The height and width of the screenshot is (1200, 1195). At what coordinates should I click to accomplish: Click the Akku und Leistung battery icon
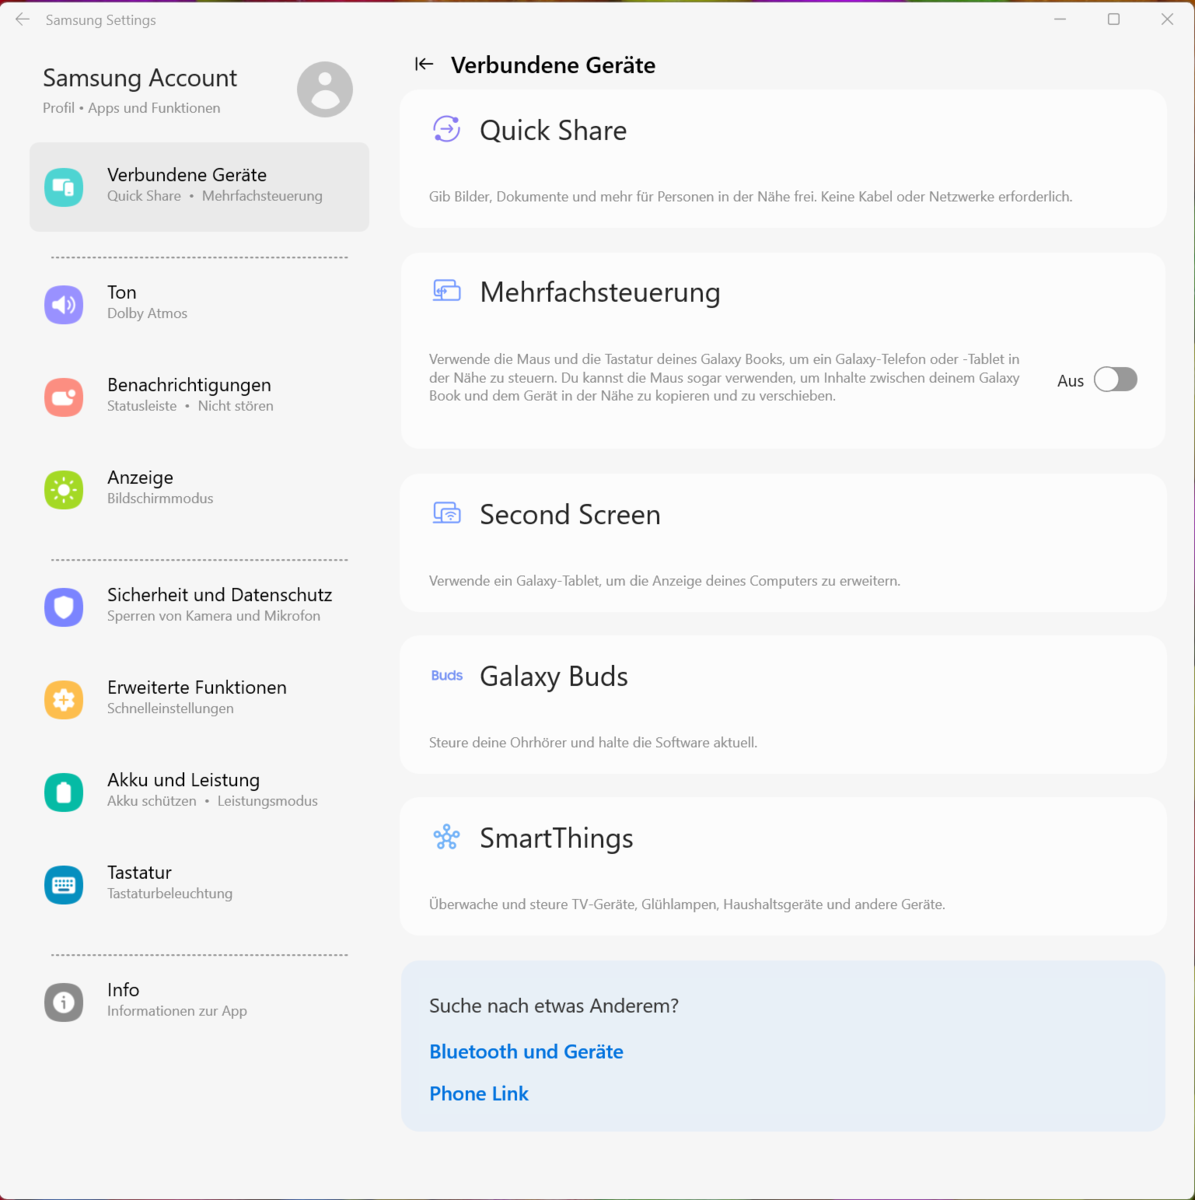64,792
